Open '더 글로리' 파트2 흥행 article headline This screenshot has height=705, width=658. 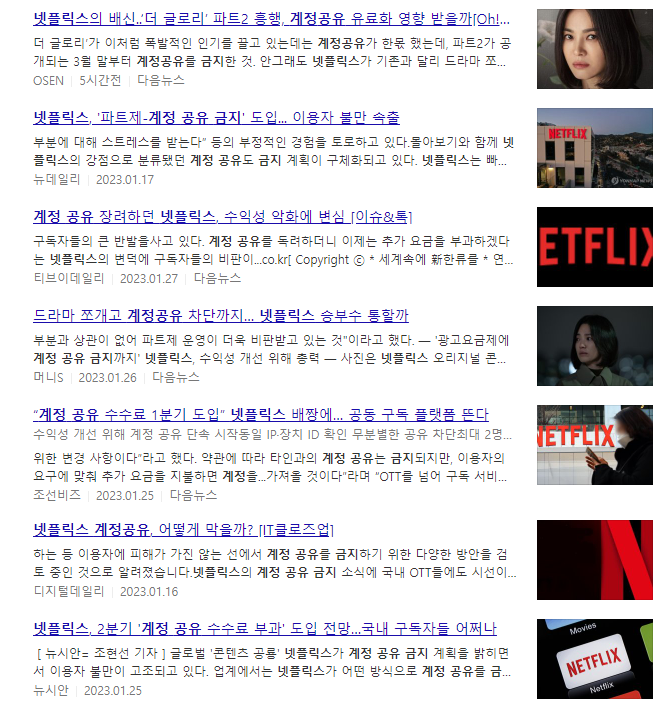tap(271, 19)
